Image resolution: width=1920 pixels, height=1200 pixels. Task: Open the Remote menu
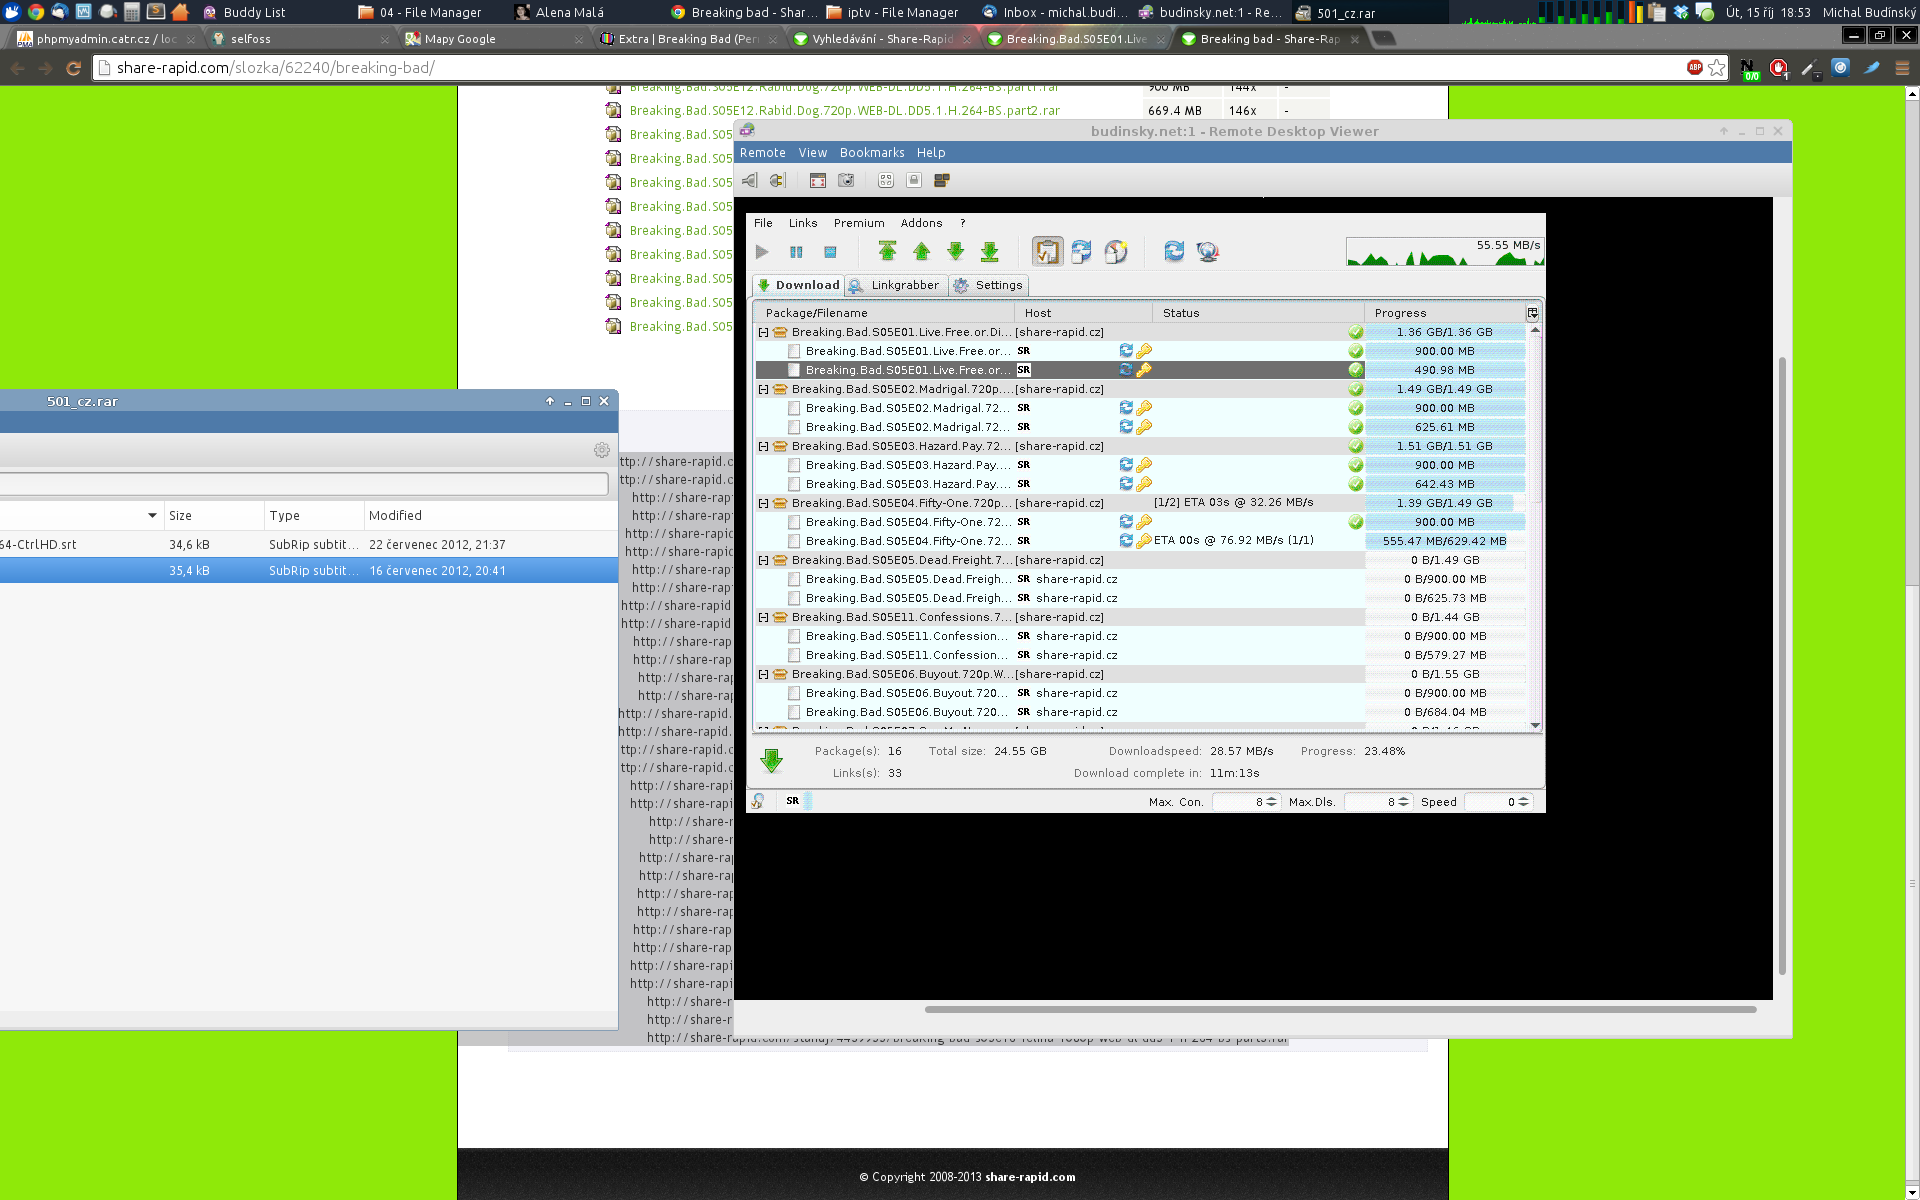point(762,153)
